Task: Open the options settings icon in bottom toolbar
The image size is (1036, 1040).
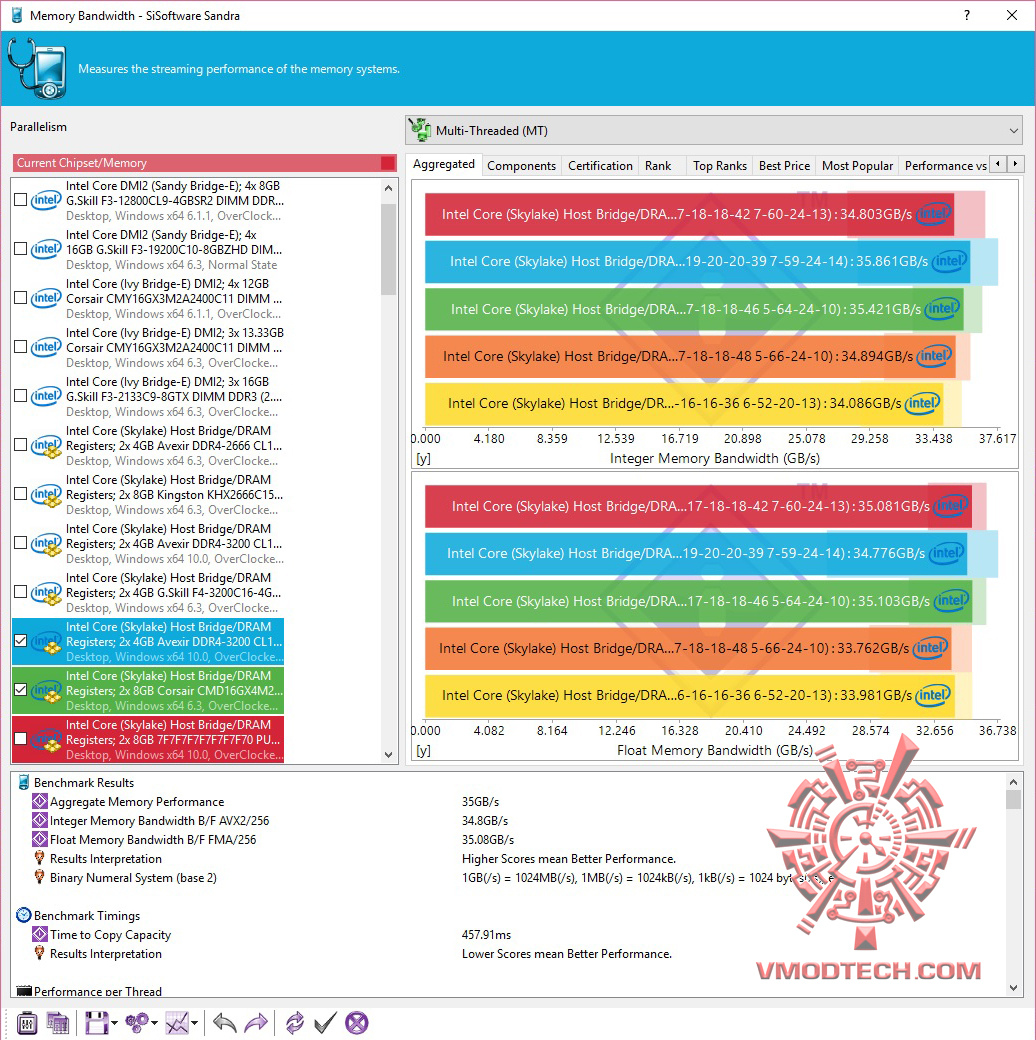Action: (x=27, y=1023)
